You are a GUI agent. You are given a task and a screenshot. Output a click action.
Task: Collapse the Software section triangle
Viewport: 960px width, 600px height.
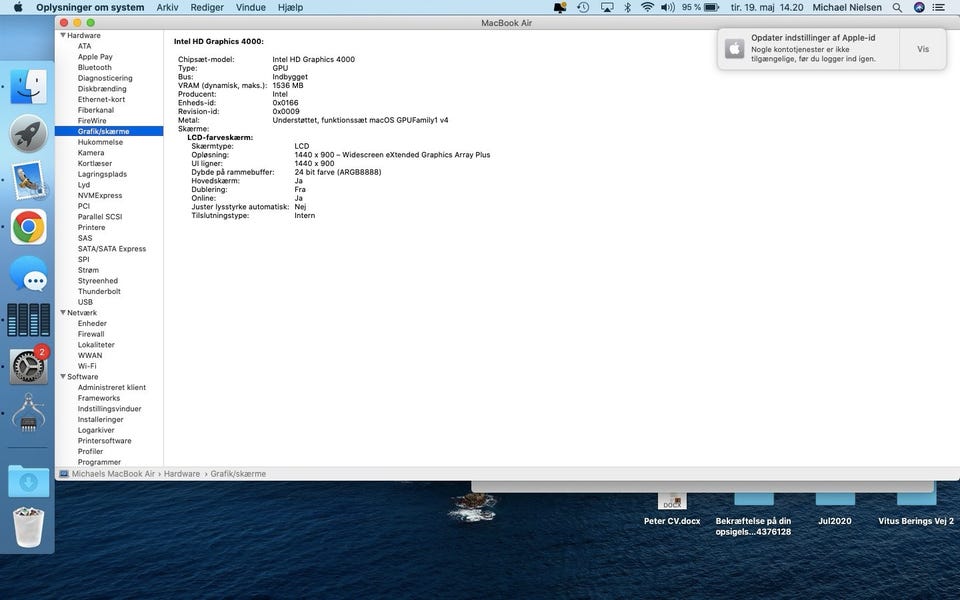coord(62,377)
